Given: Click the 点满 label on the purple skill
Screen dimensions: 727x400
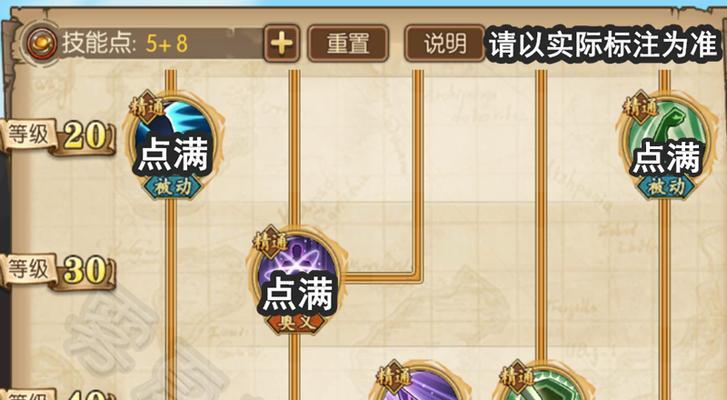Looking at the screenshot, I should point(298,294).
